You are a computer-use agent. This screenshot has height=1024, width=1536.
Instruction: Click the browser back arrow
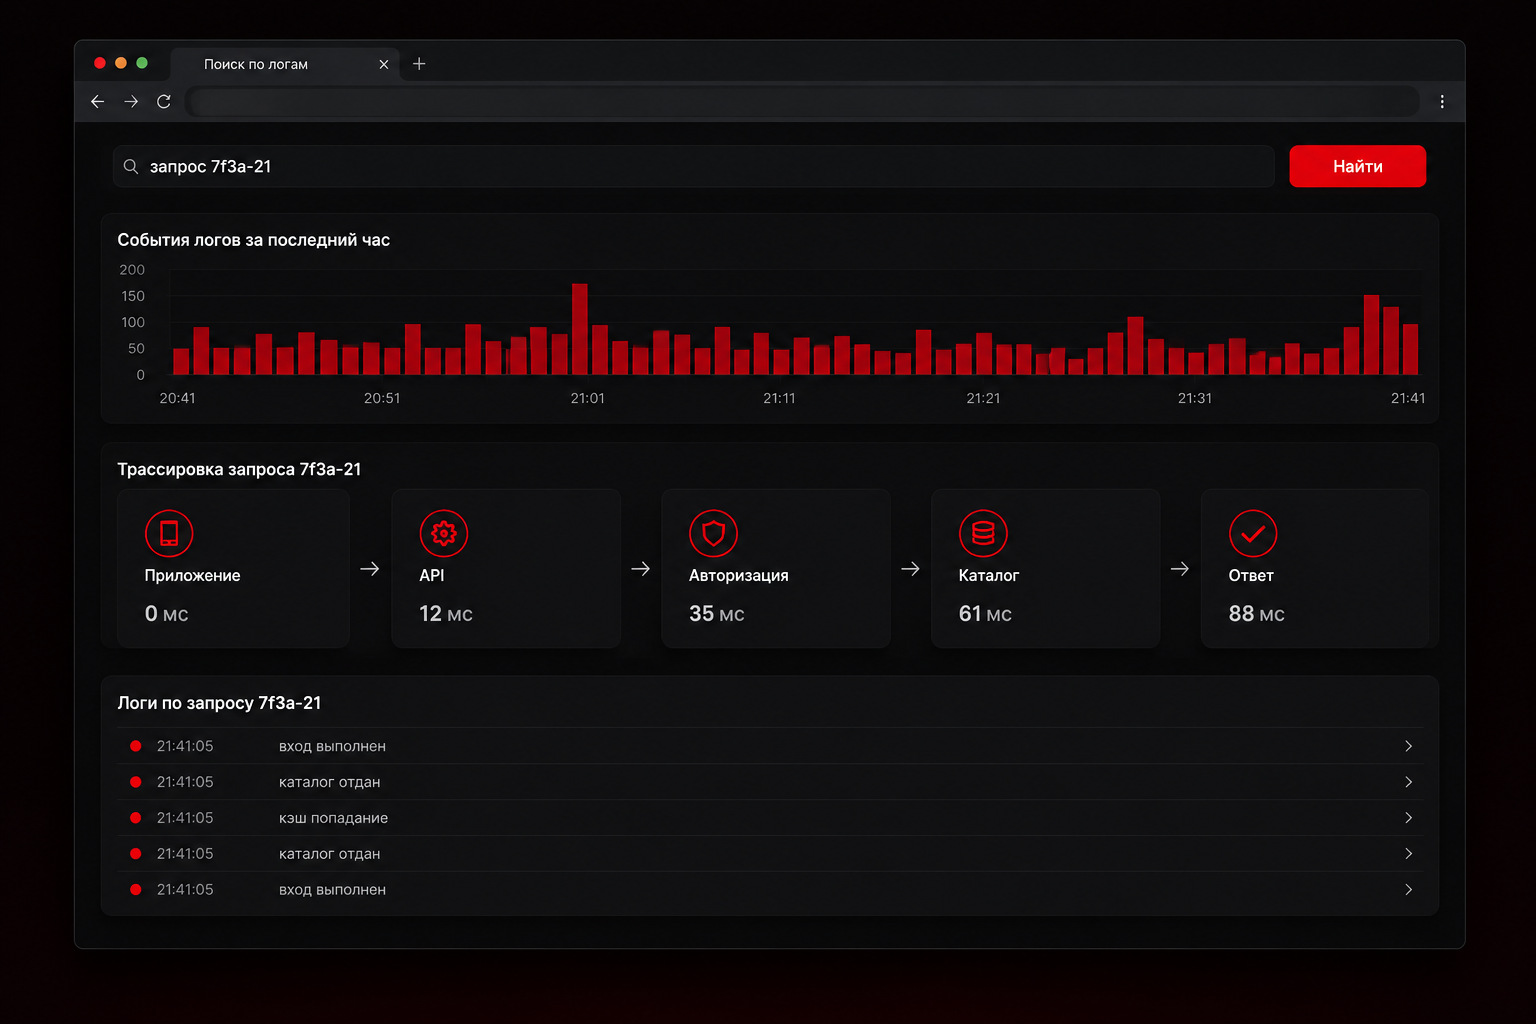point(97,101)
